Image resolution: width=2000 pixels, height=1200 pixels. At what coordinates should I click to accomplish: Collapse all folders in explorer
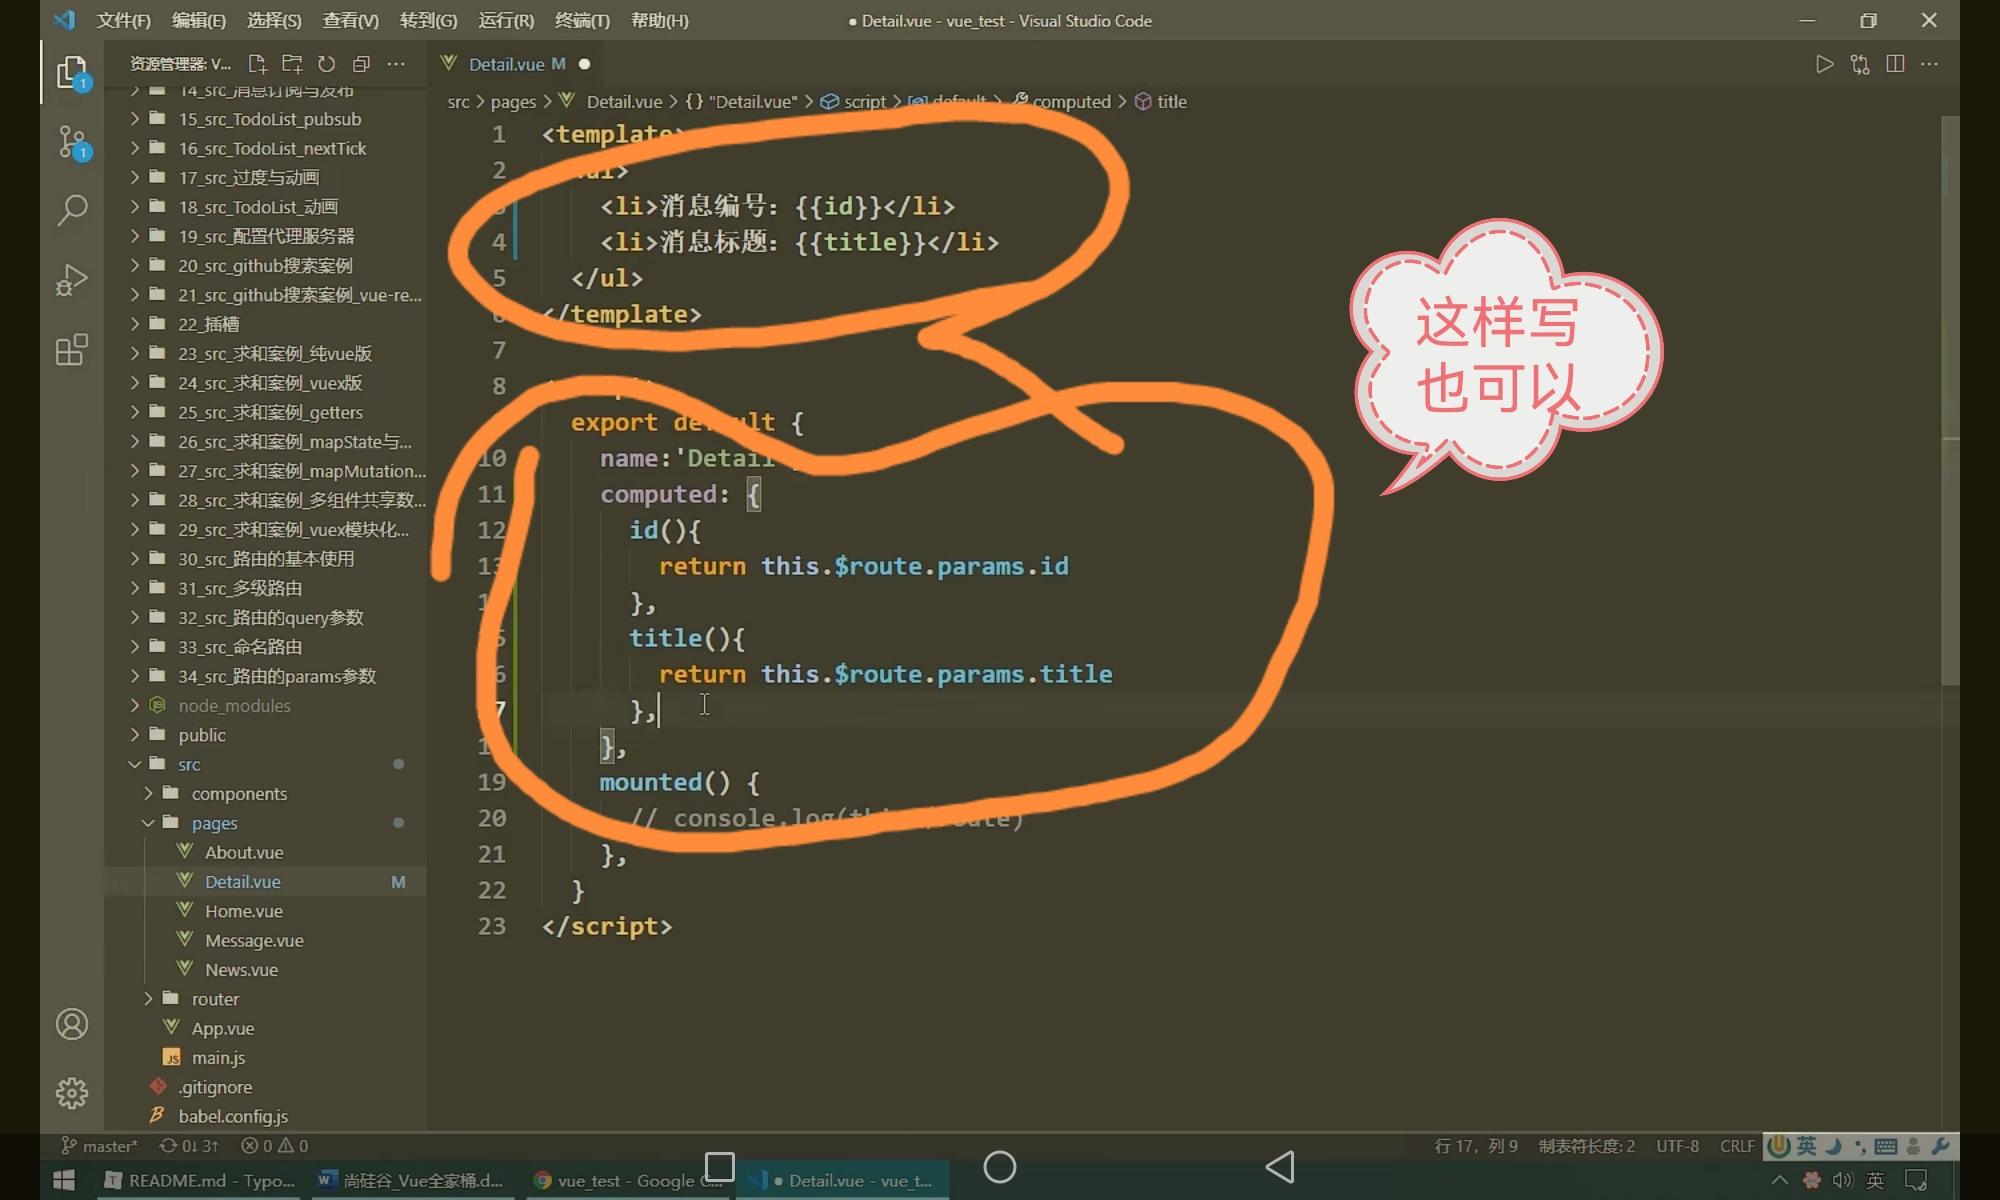pos(361,64)
